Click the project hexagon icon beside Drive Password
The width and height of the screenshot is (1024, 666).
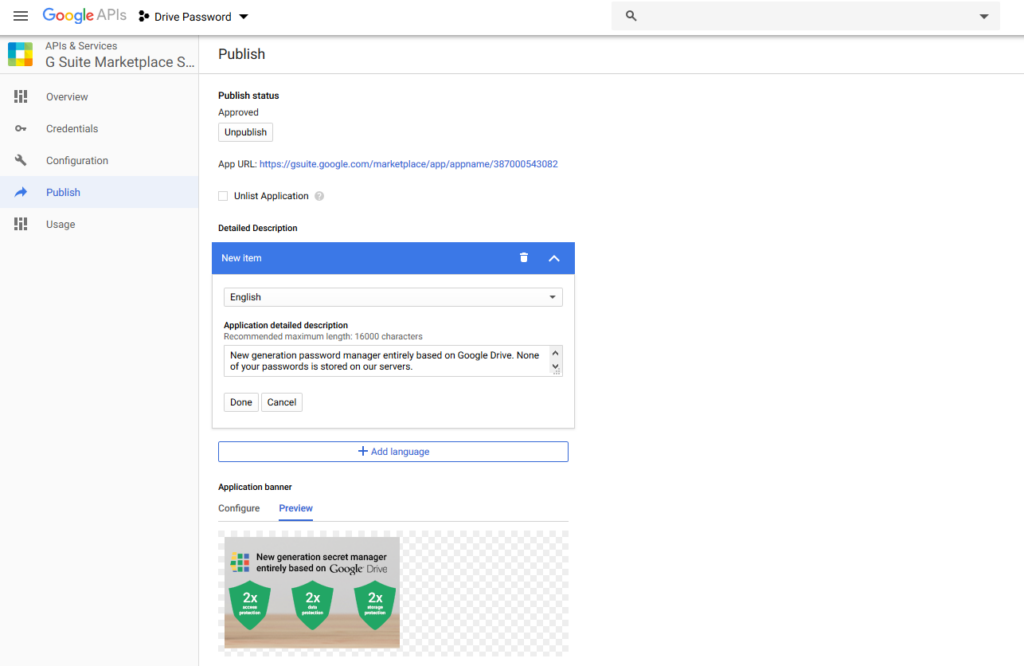144,16
